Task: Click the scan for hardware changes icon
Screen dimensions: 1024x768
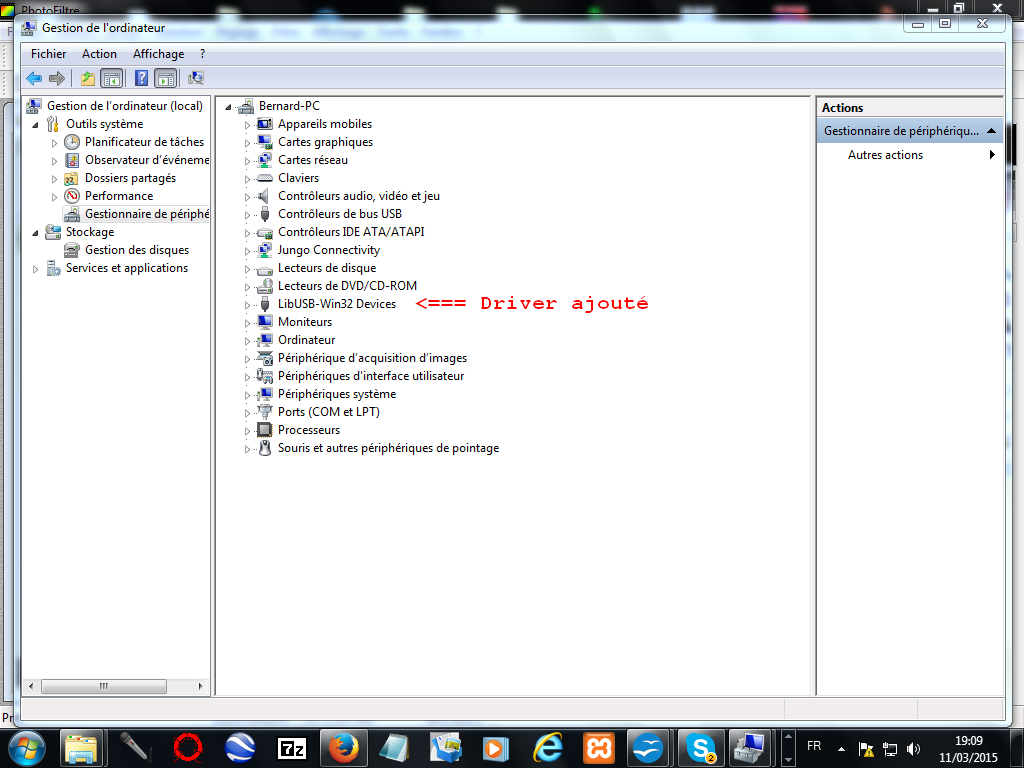Action: pyautogui.click(x=196, y=78)
